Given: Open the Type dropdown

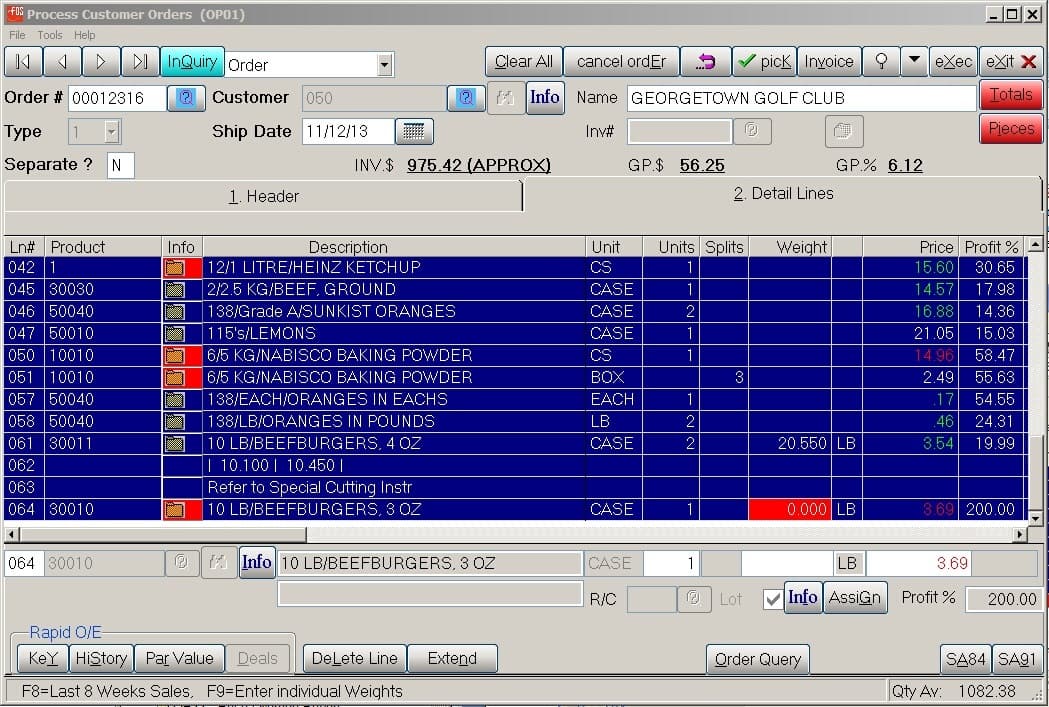Looking at the screenshot, I should click(x=112, y=131).
